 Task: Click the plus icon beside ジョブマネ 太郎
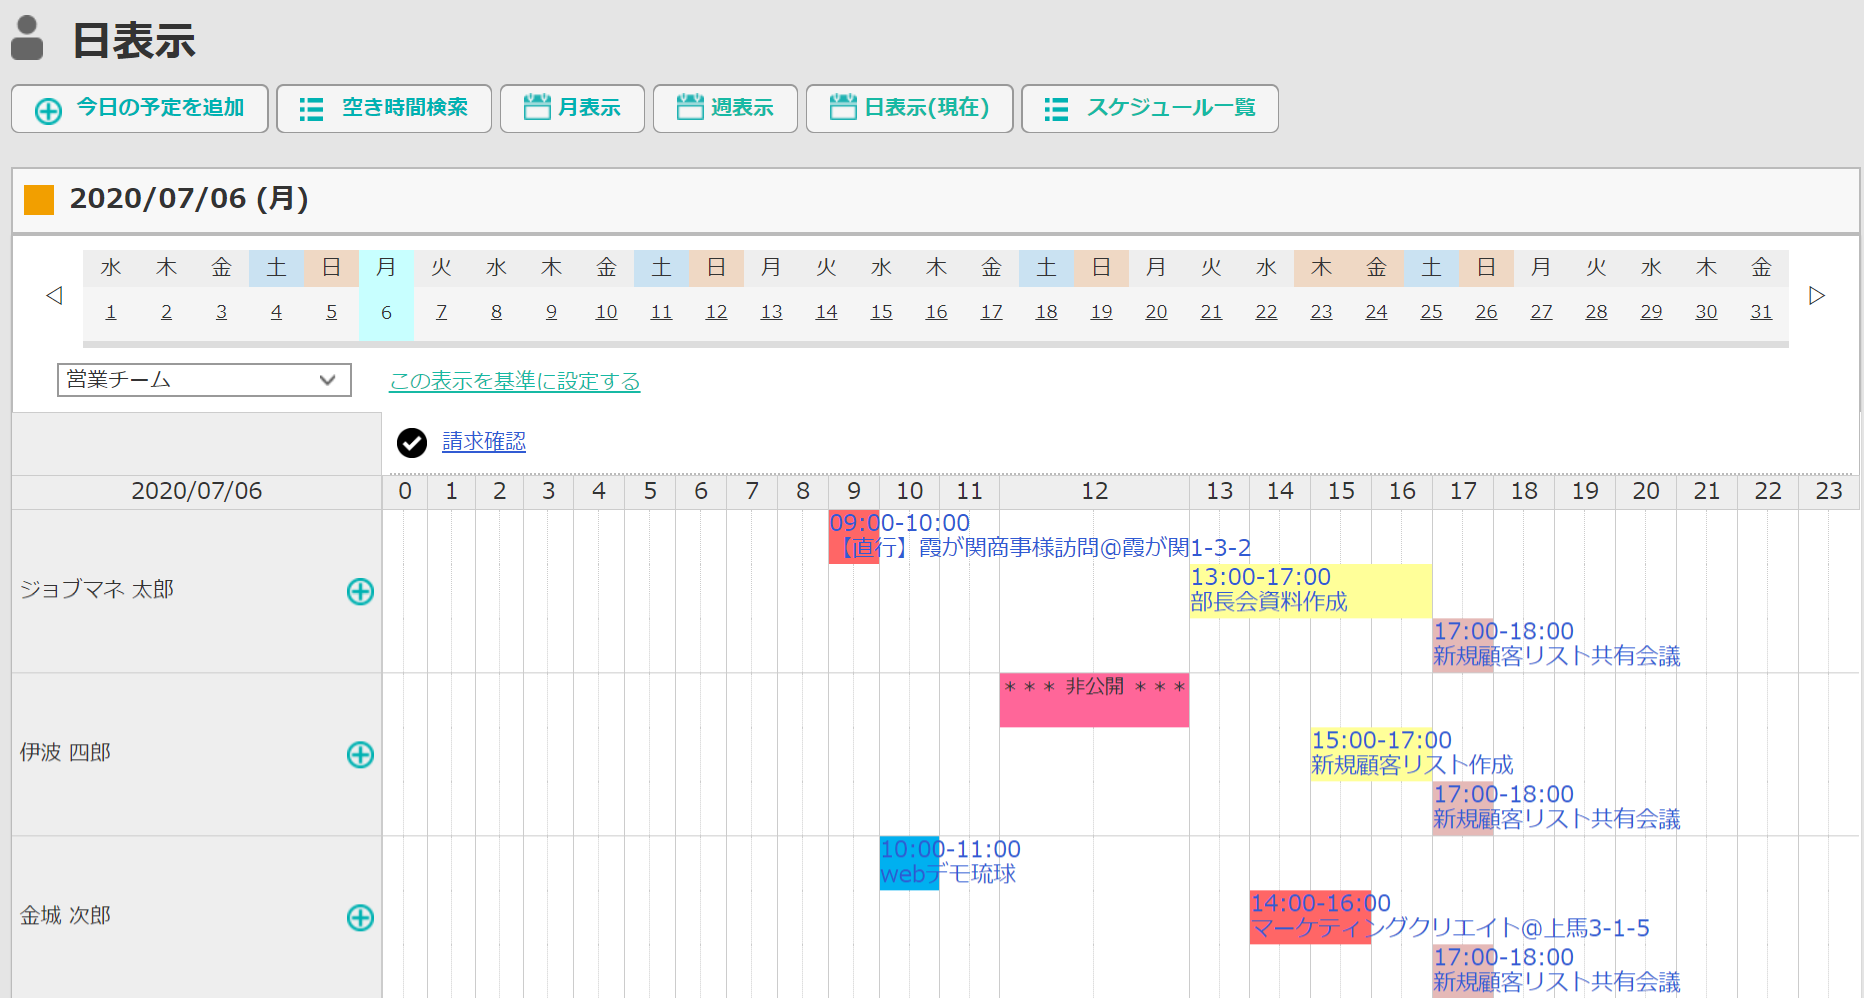360,592
